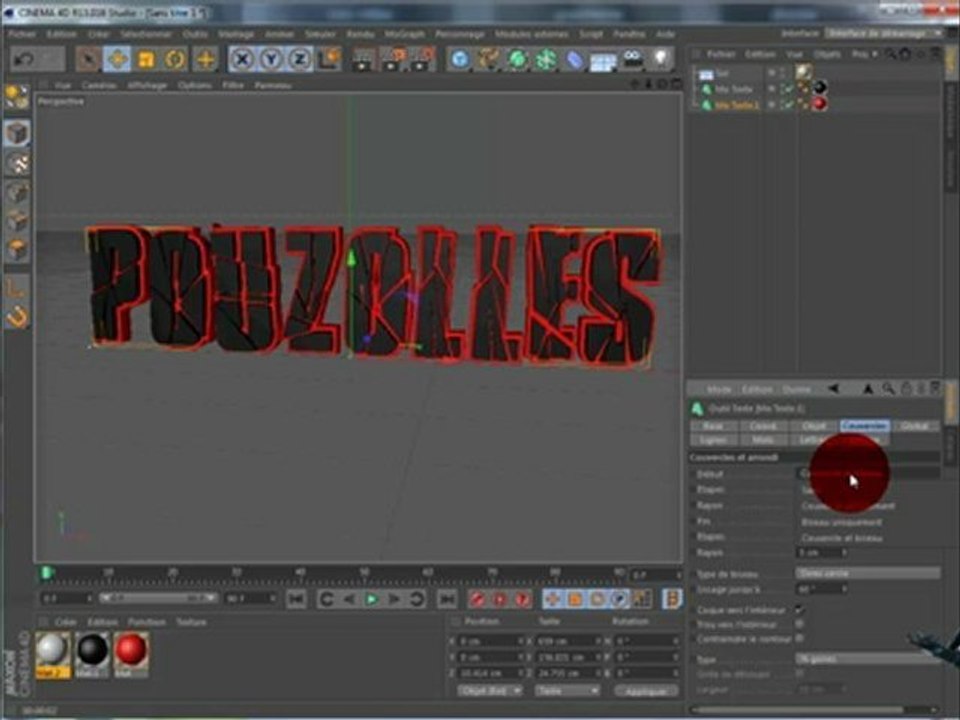
Task: Open the Script menu
Action: pos(591,34)
